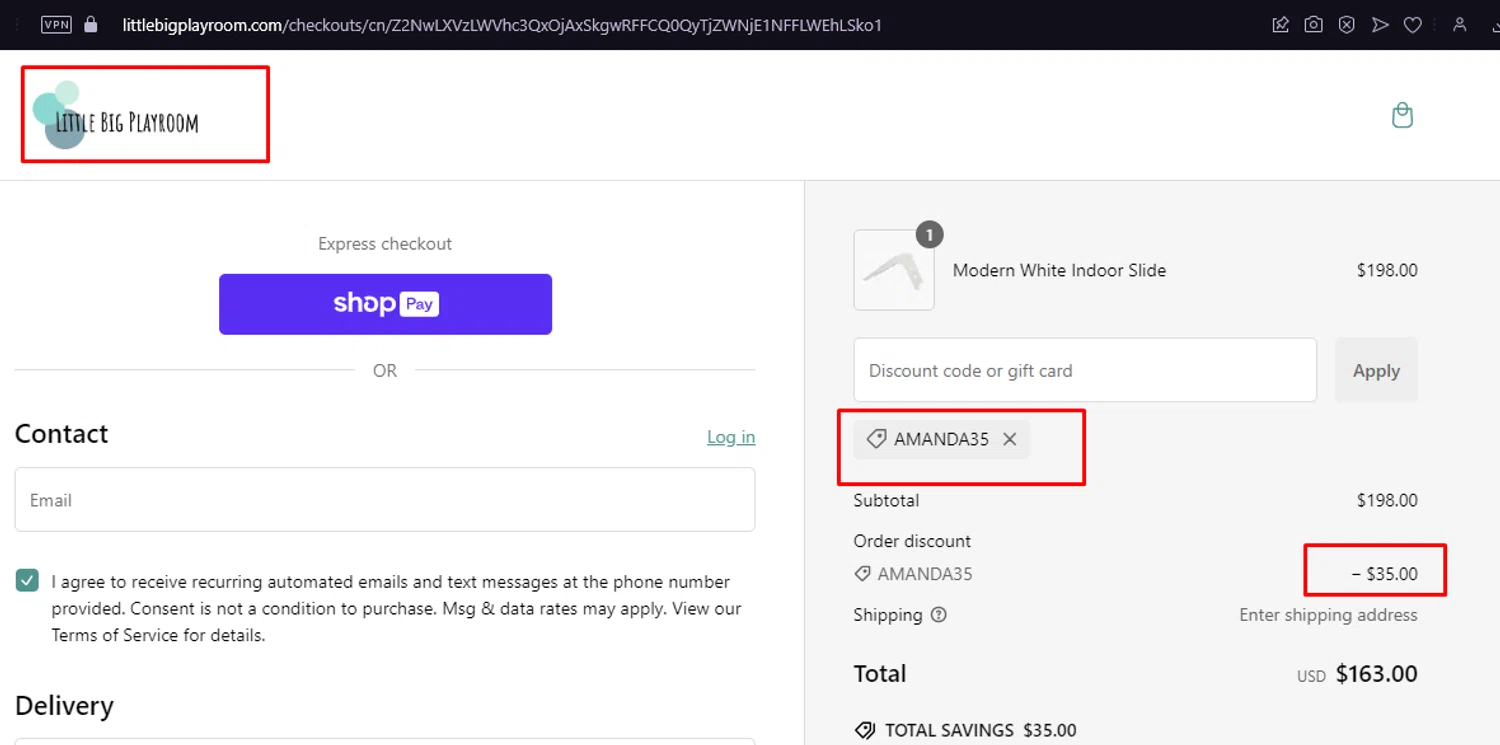Open the Log in link
1500x745 pixels.
(731, 437)
